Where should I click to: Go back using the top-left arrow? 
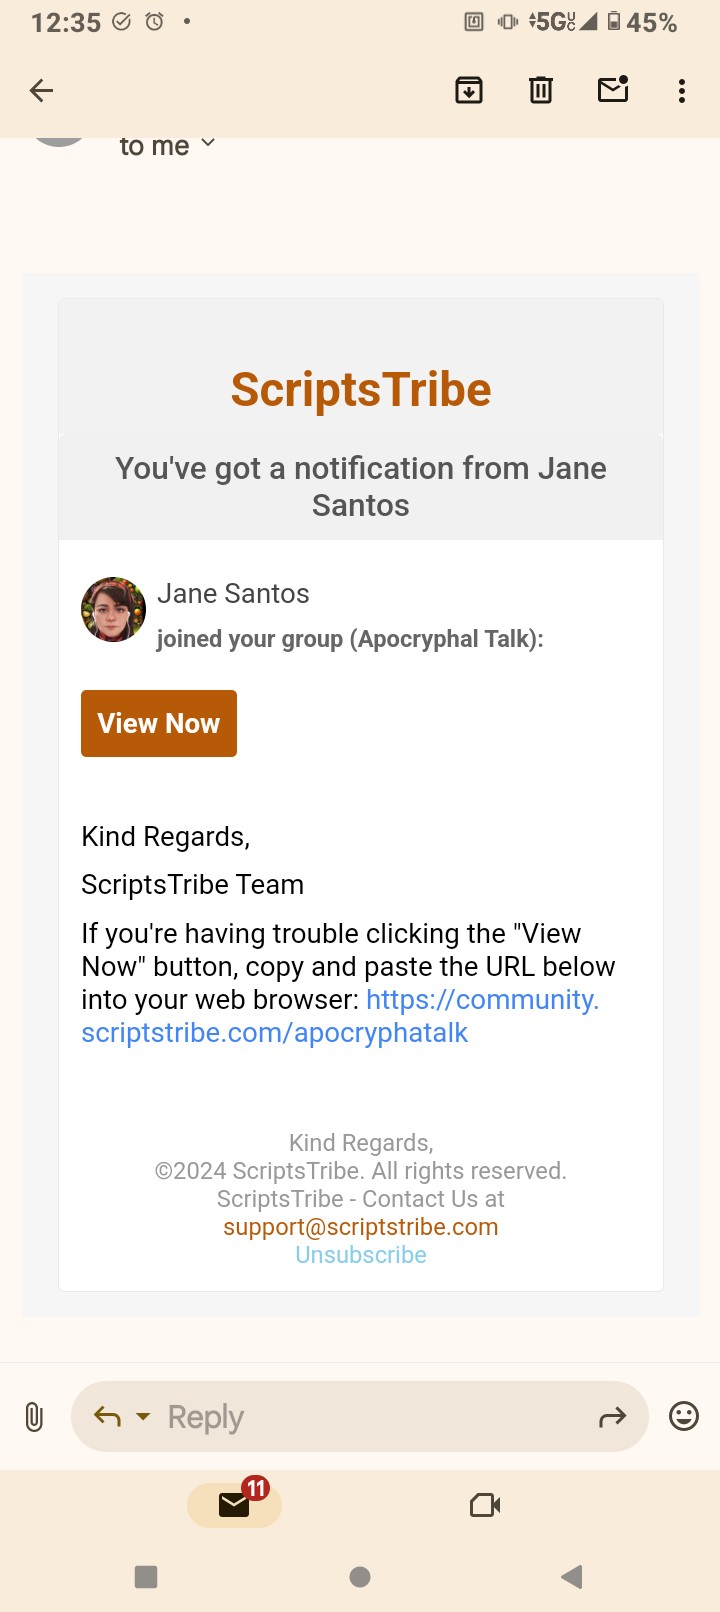[41, 91]
